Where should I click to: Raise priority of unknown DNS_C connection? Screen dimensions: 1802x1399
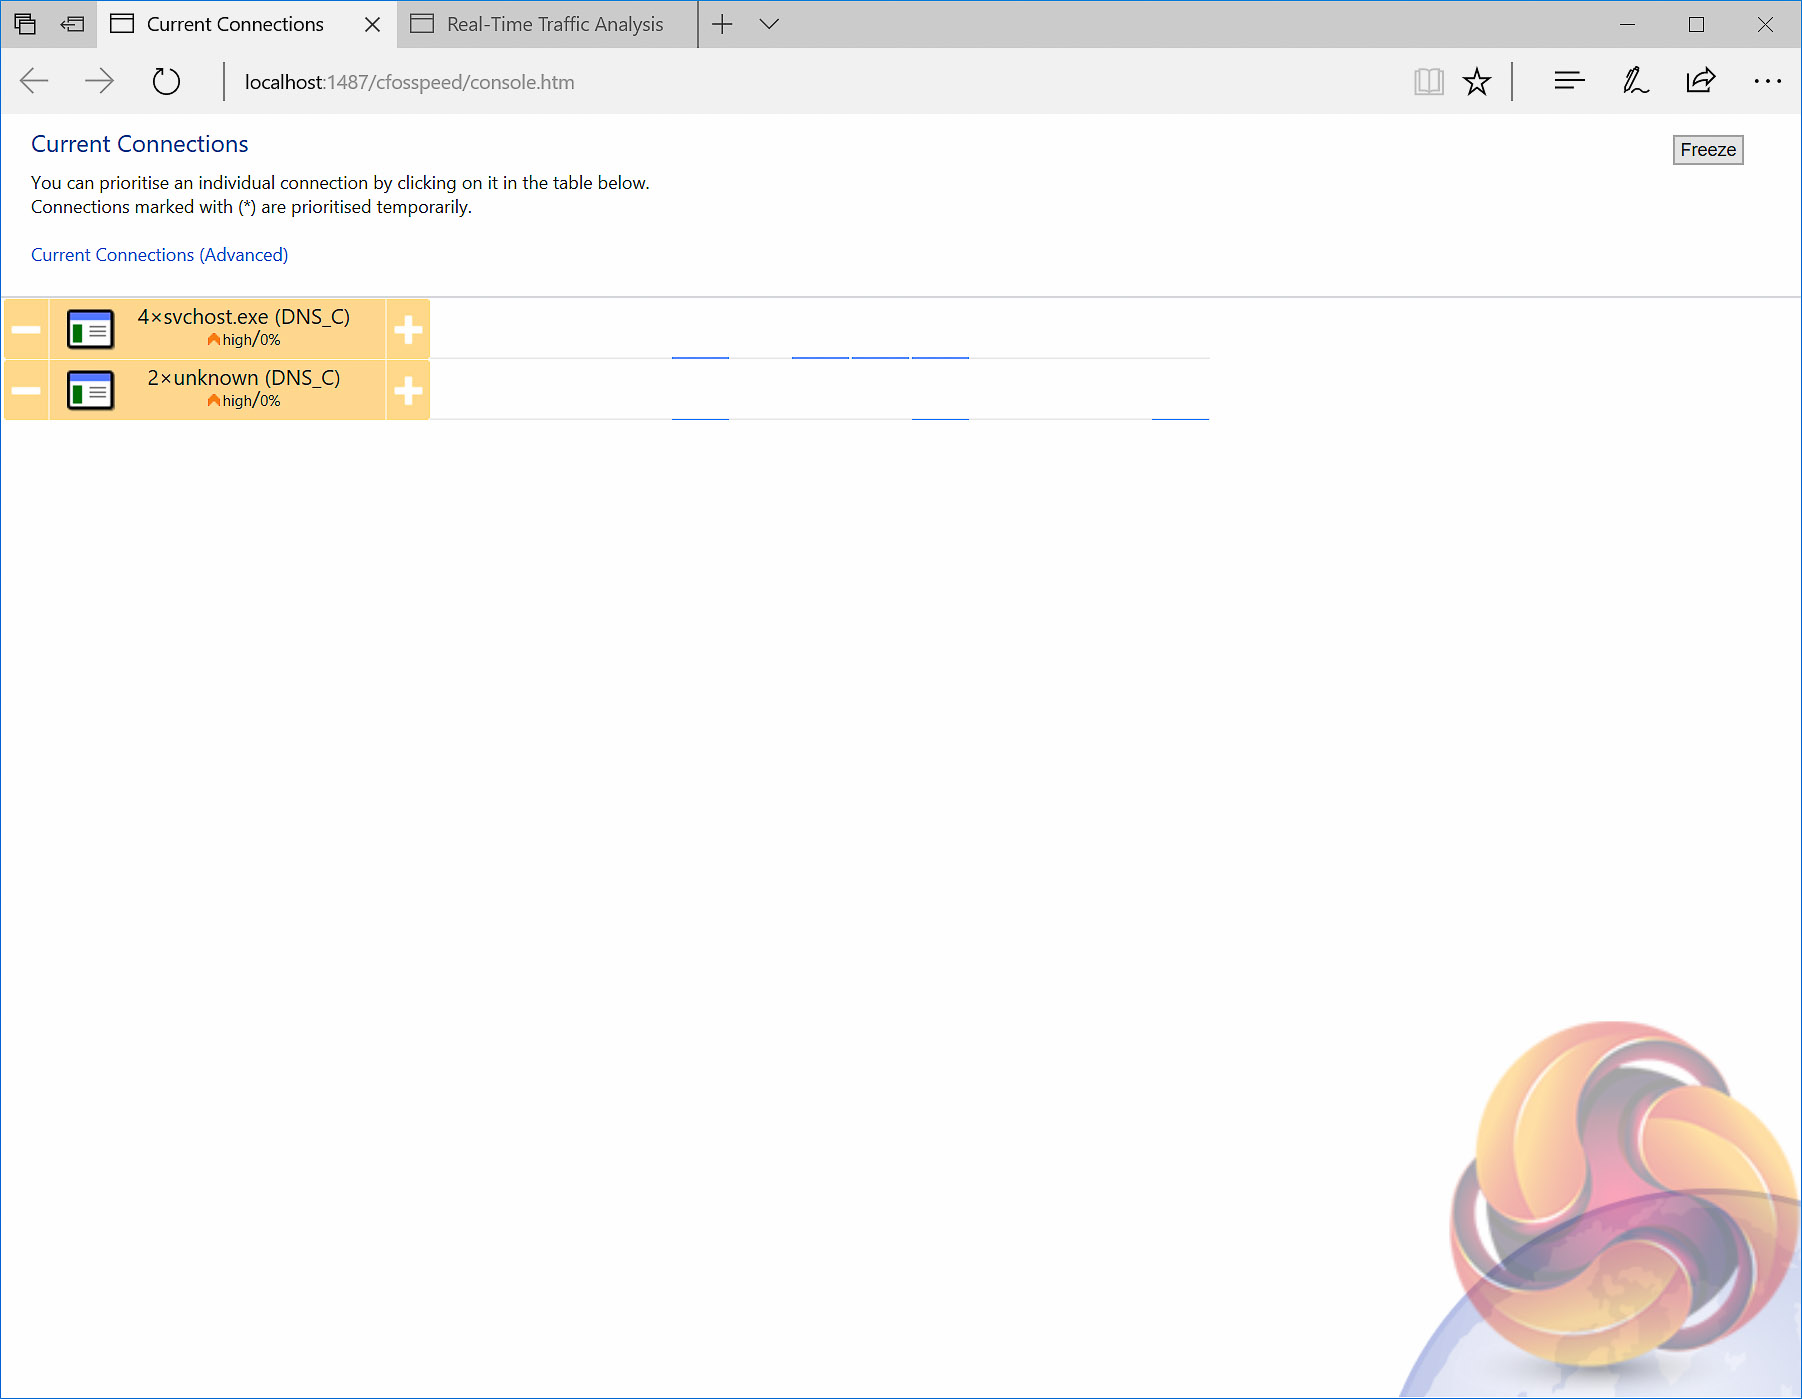(x=408, y=390)
